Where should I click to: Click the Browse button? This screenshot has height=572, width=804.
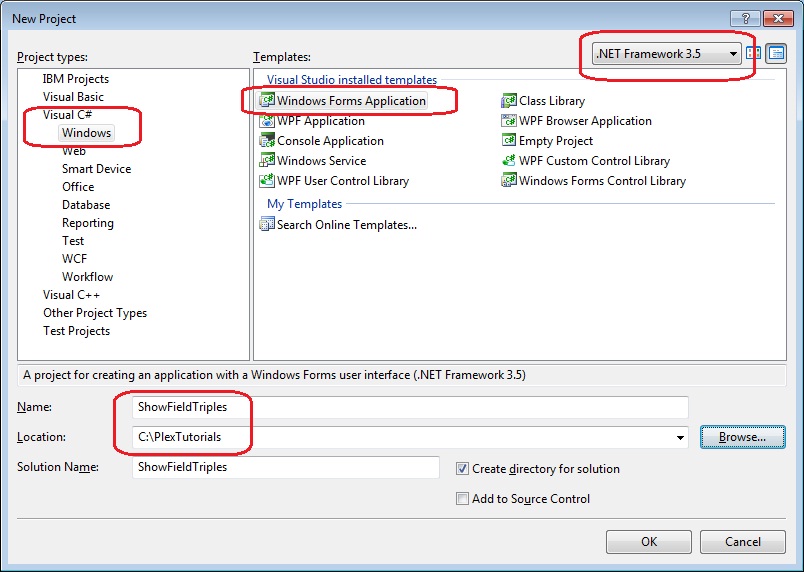[742, 437]
